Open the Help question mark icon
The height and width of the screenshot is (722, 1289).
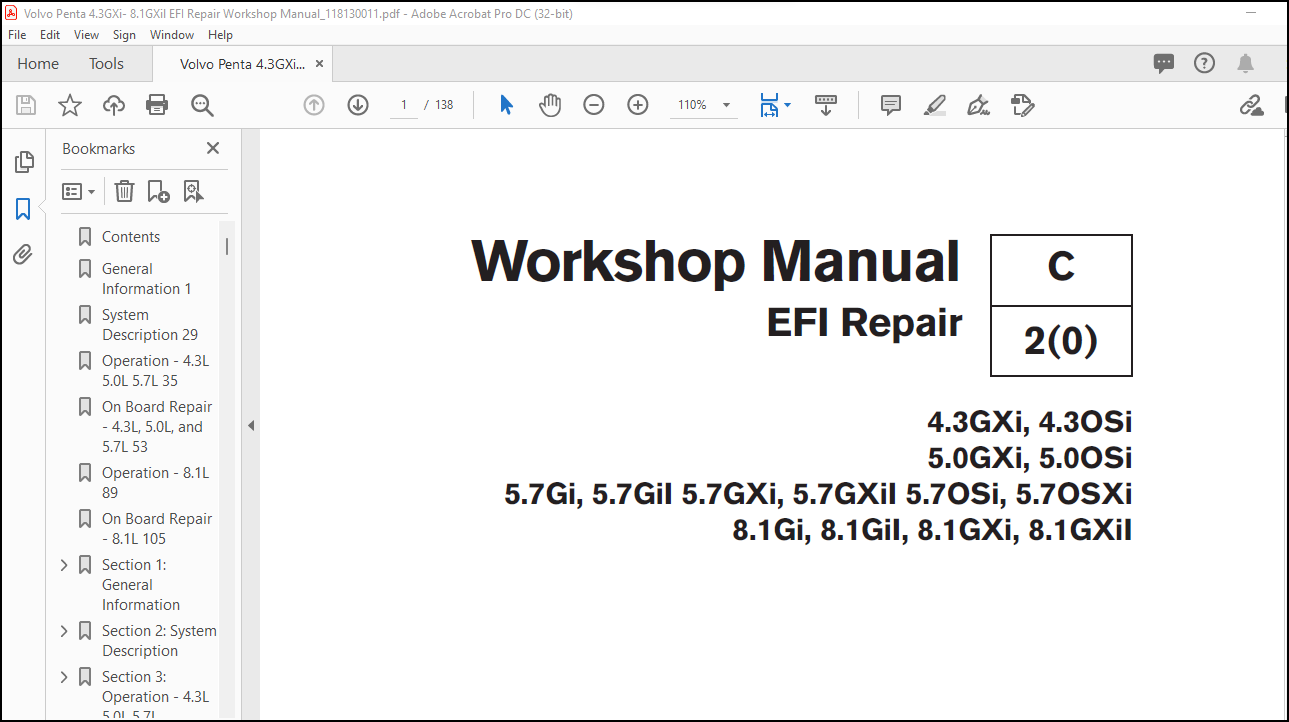point(1204,64)
